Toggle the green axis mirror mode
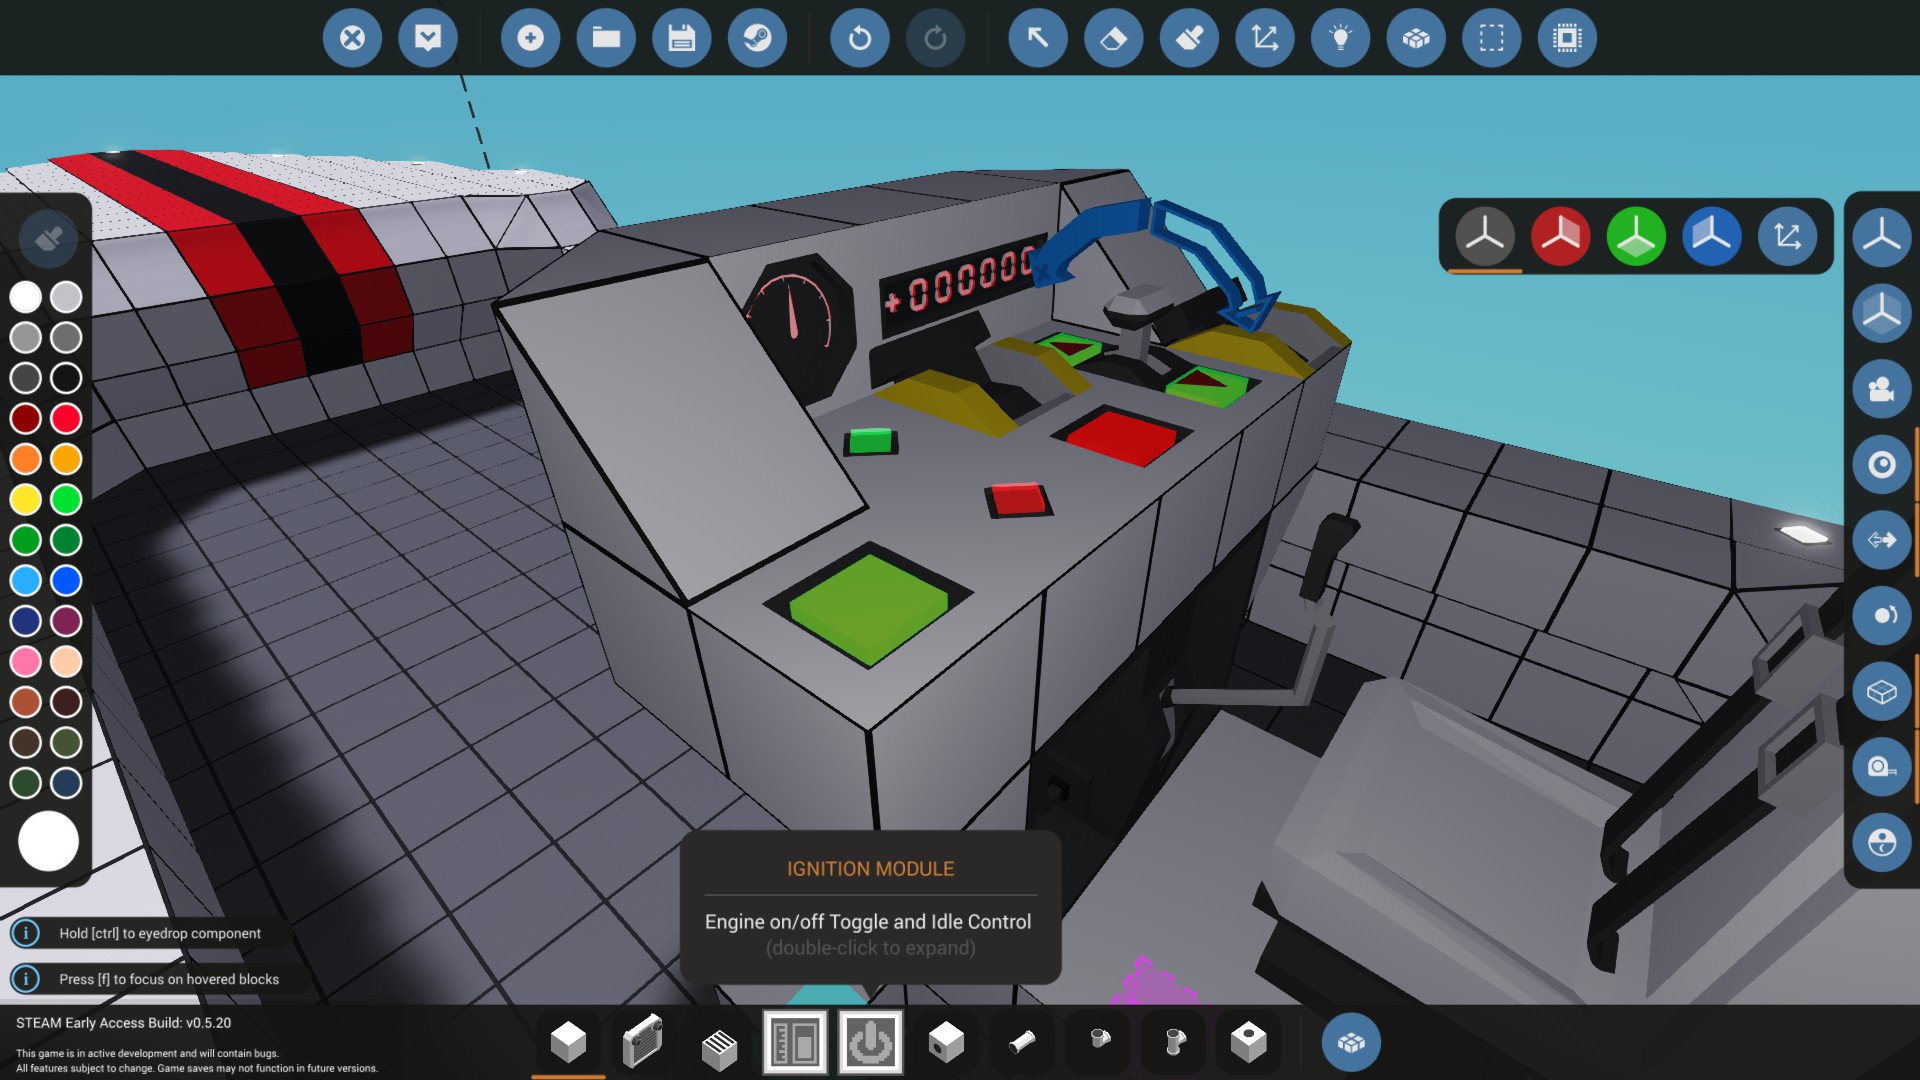This screenshot has height=1080, width=1920. [1636, 236]
